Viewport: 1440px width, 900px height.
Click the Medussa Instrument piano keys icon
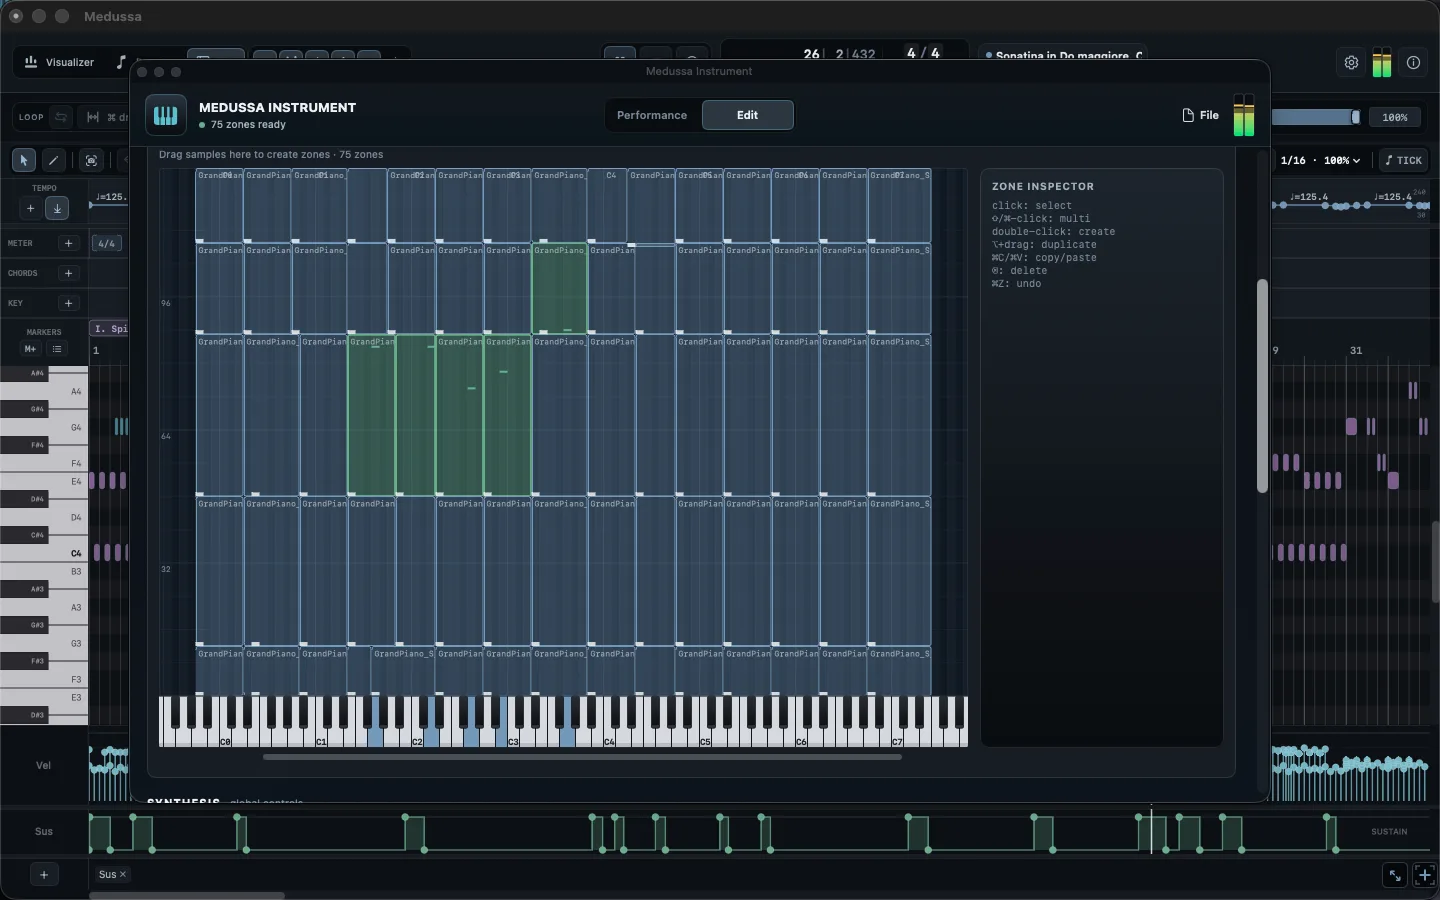[x=165, y=115]
